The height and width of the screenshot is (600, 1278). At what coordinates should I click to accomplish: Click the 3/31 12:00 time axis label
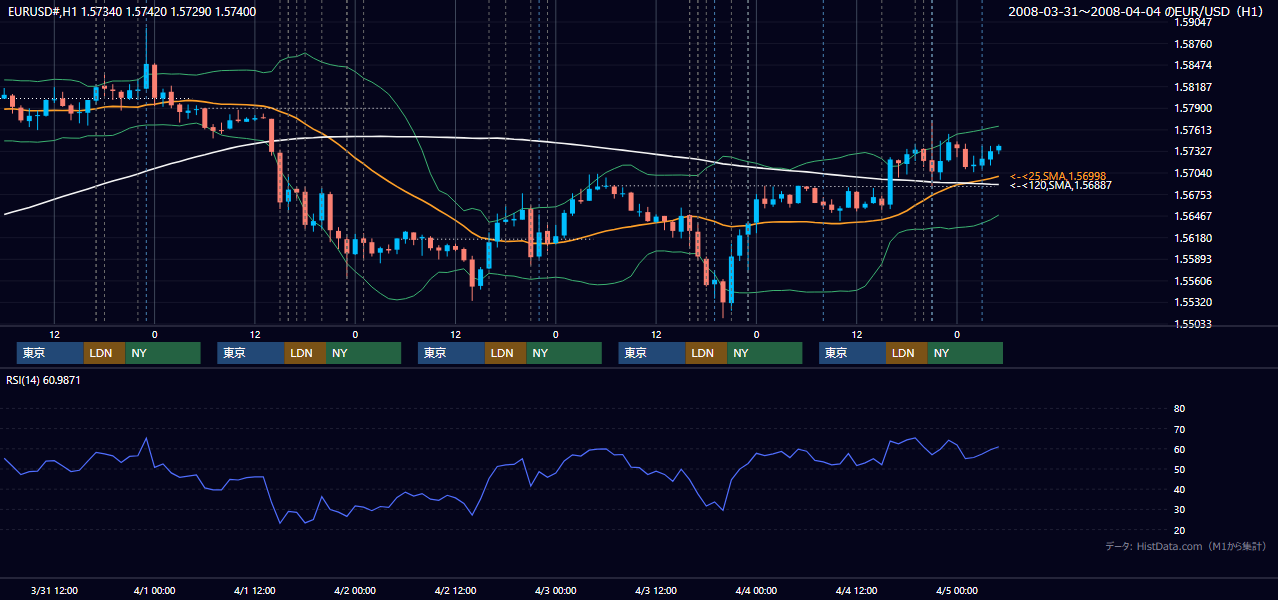click(54, 591)
